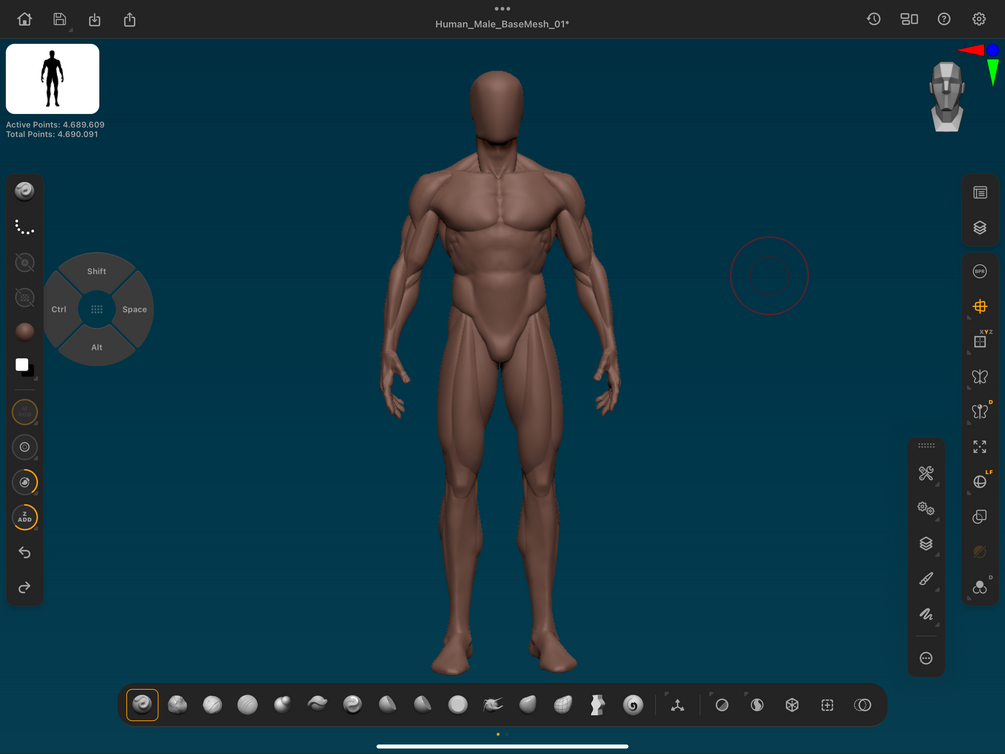Open the Tool panel list icon on the right
The height and width of the screenshot is (754, 1005).
coord(980,192)
